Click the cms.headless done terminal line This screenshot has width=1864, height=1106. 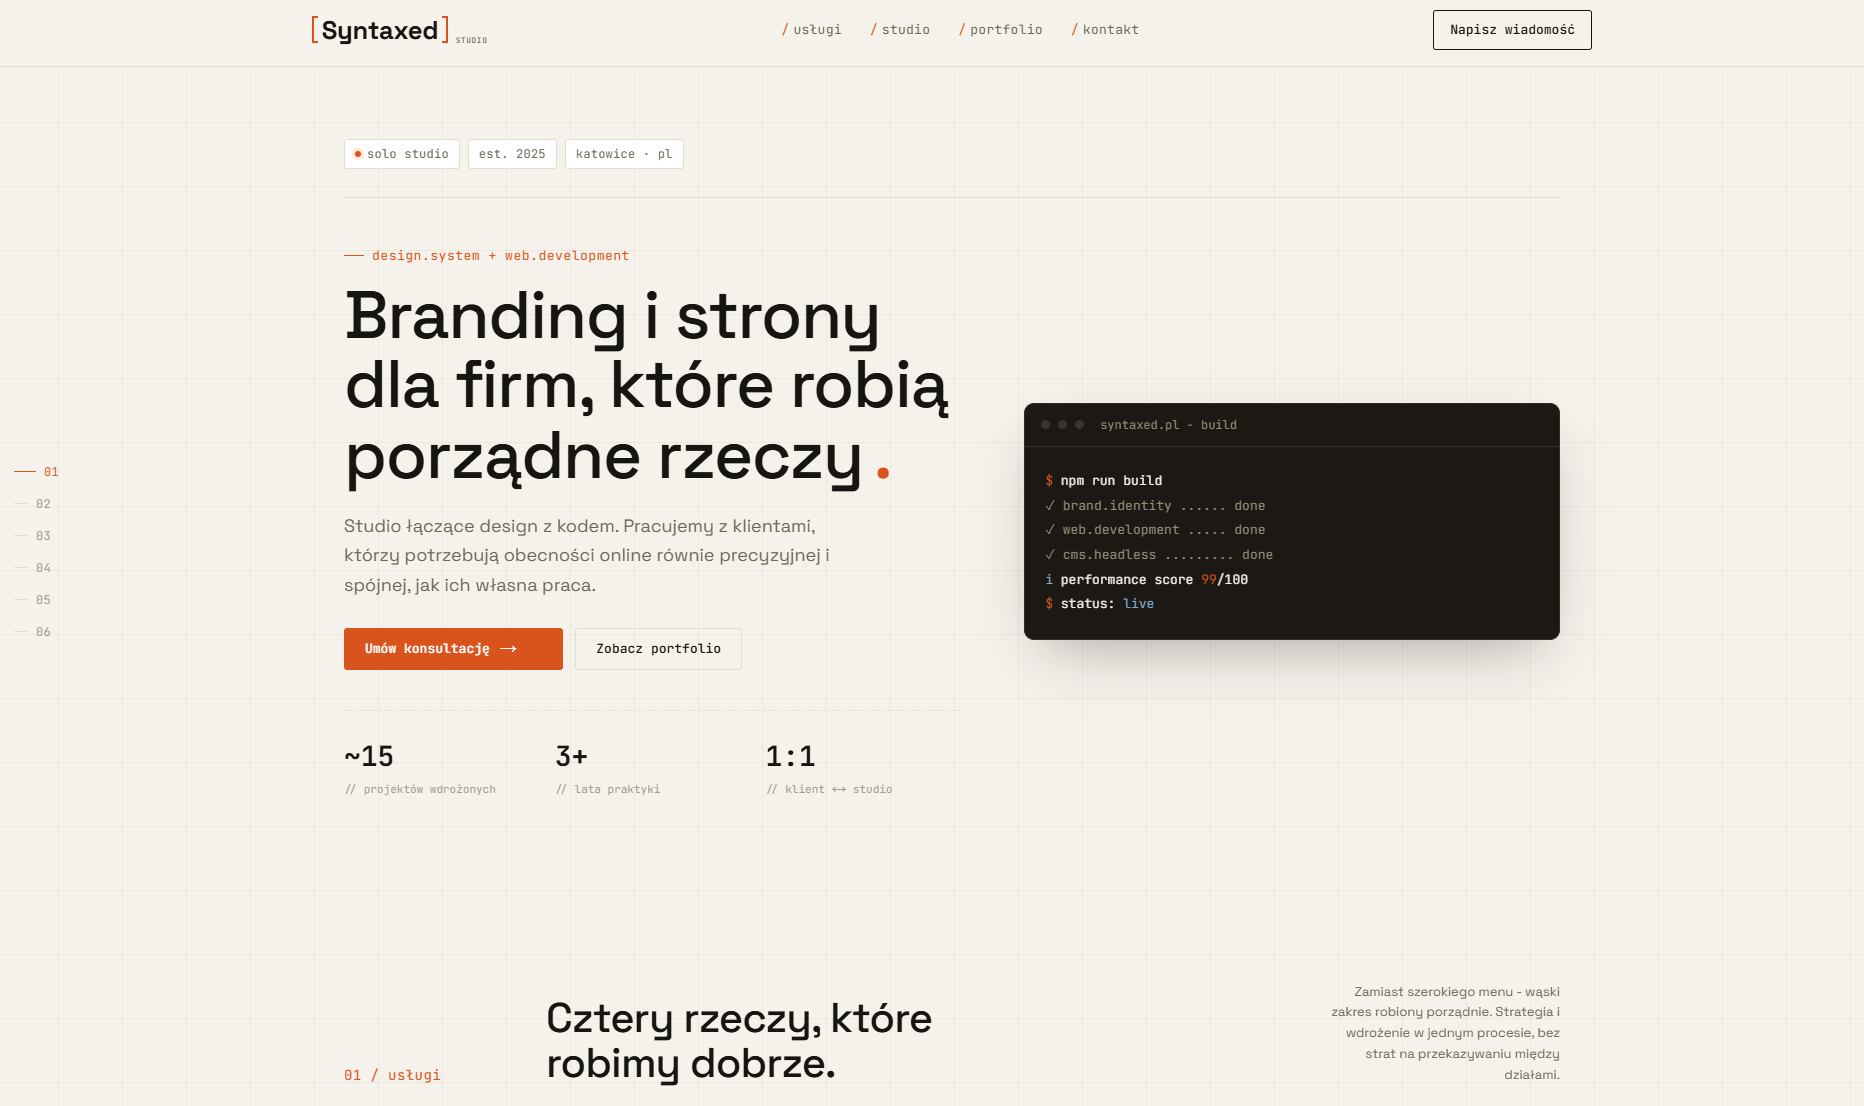click(x=1159, y=555)
